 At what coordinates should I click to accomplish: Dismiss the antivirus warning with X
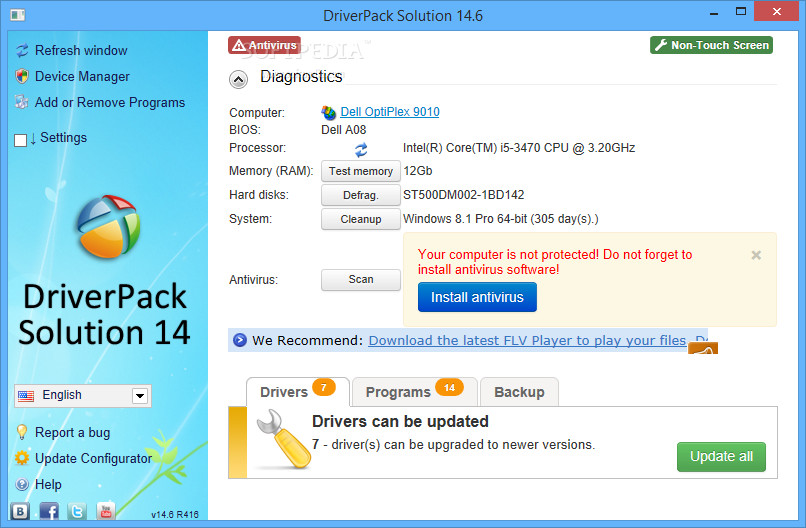point(756,255)
